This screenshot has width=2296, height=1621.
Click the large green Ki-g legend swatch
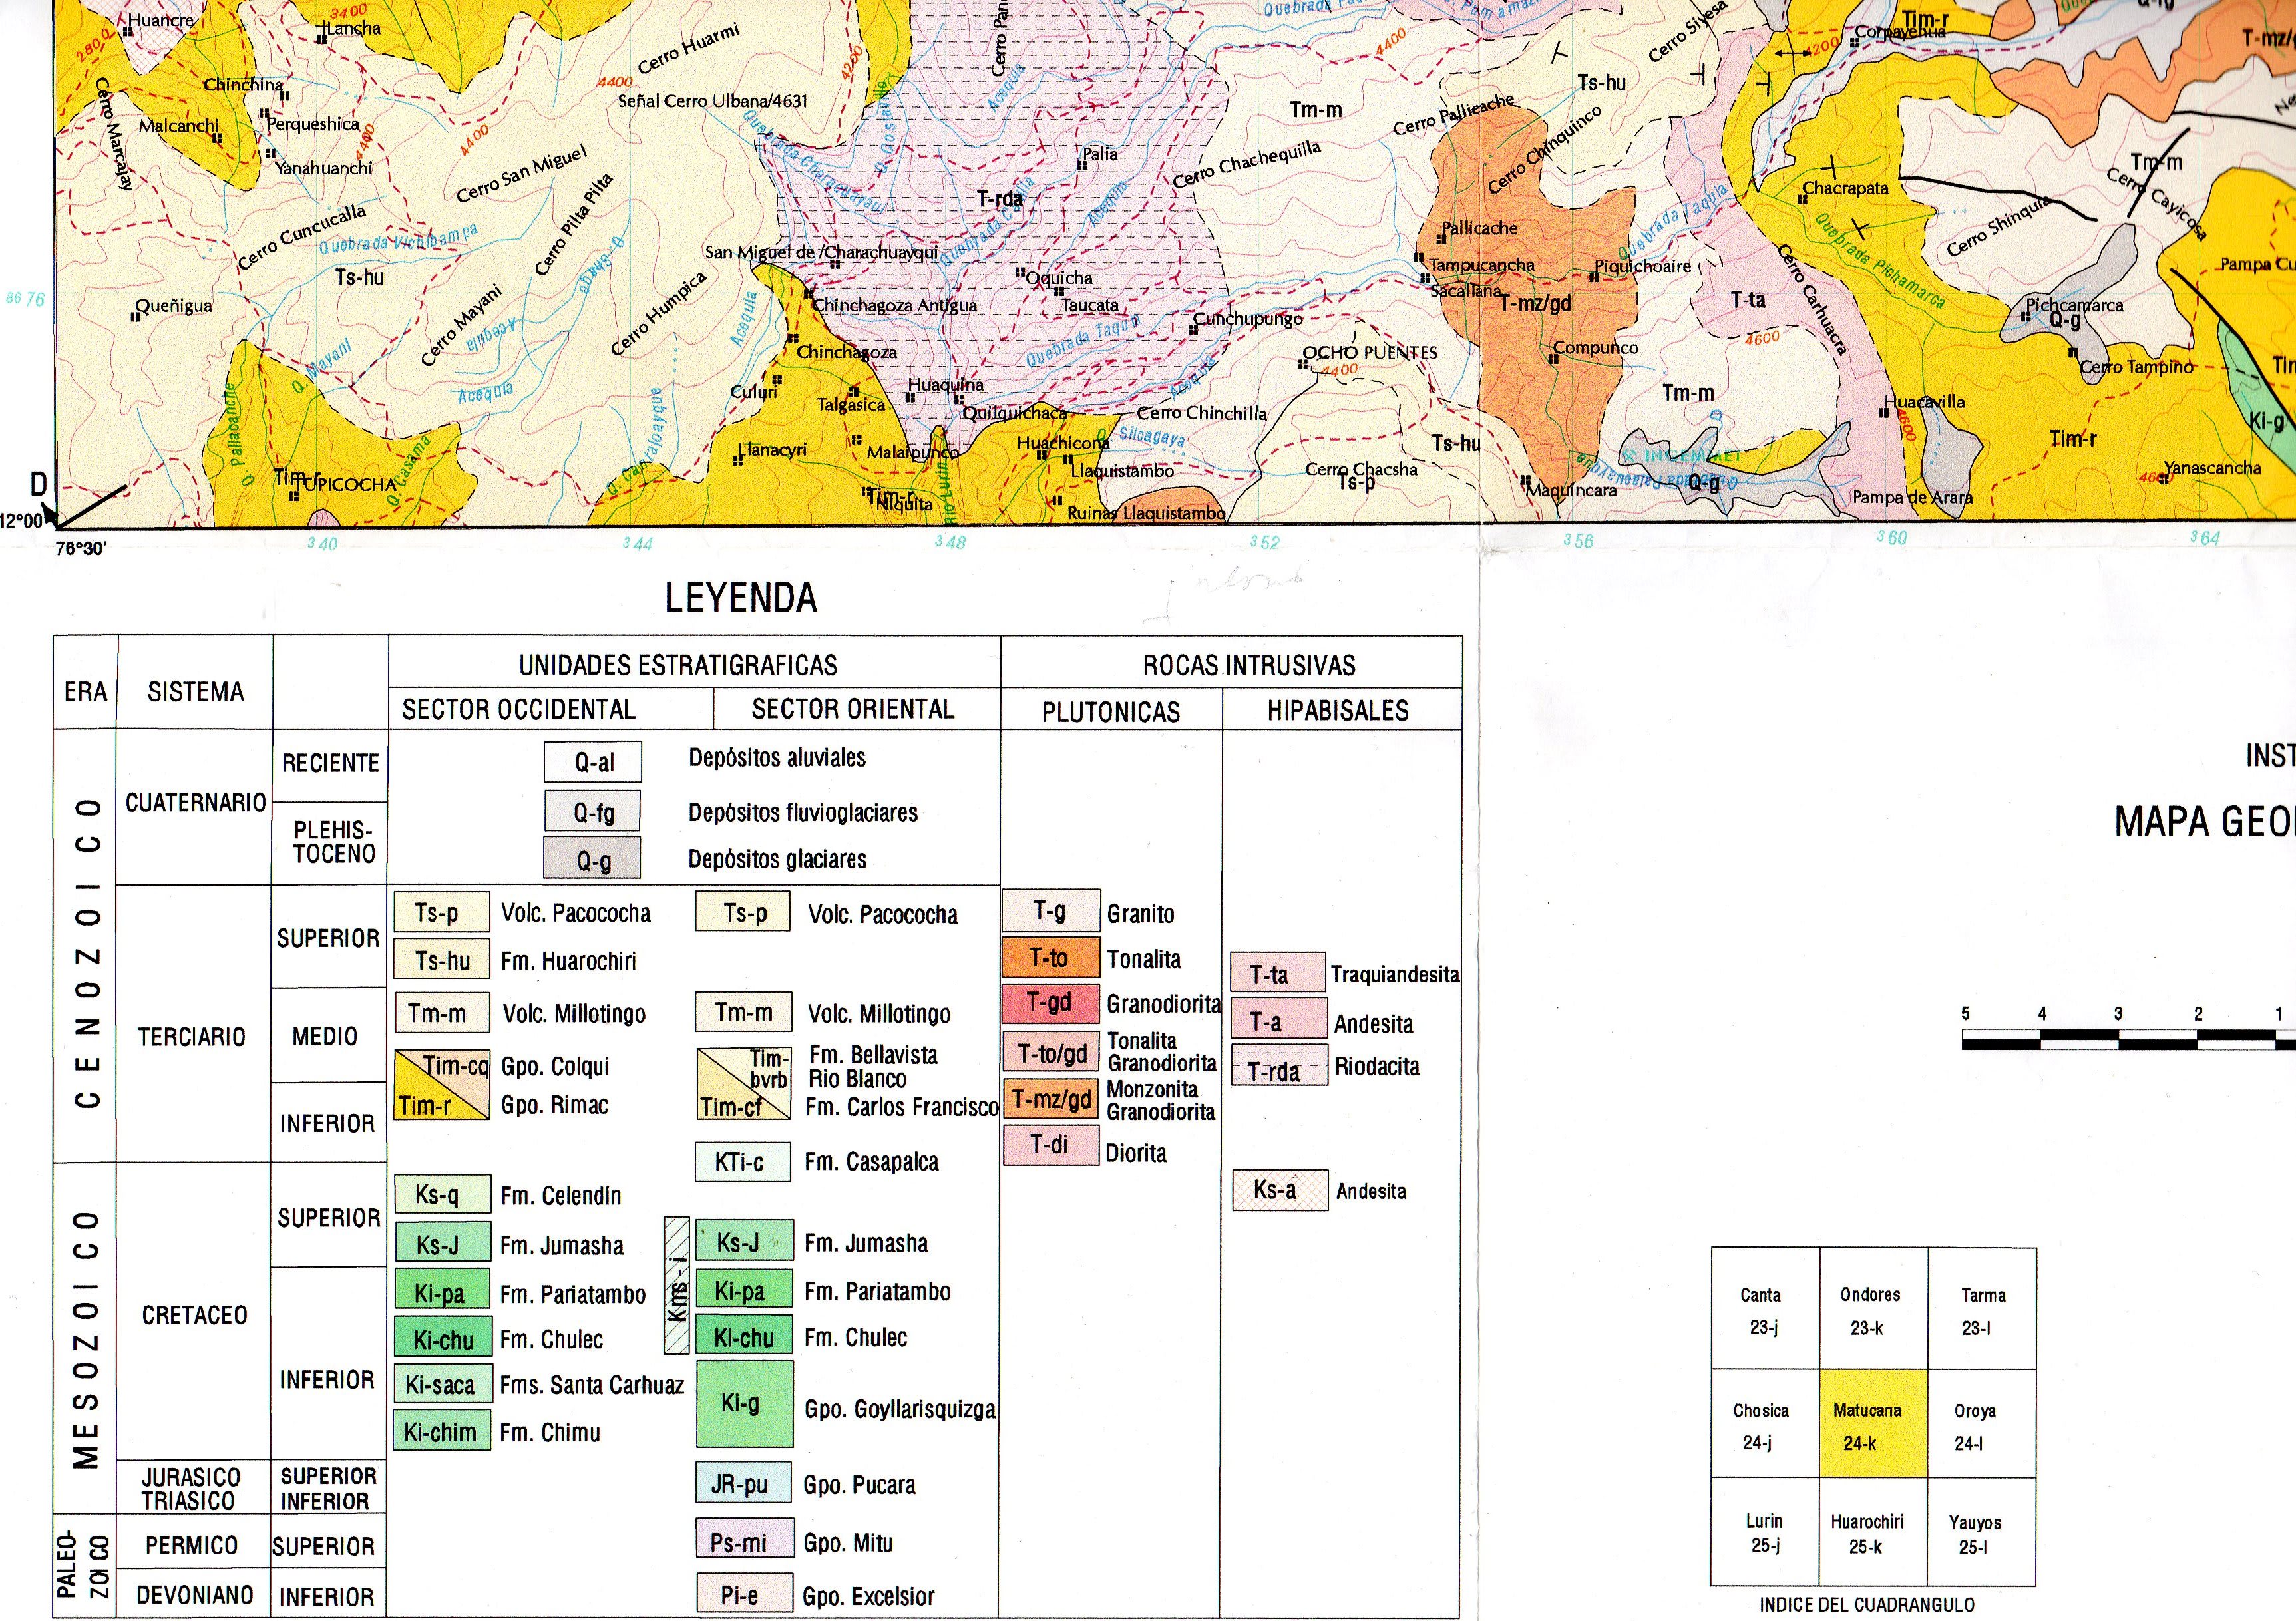pos(744,1404)
